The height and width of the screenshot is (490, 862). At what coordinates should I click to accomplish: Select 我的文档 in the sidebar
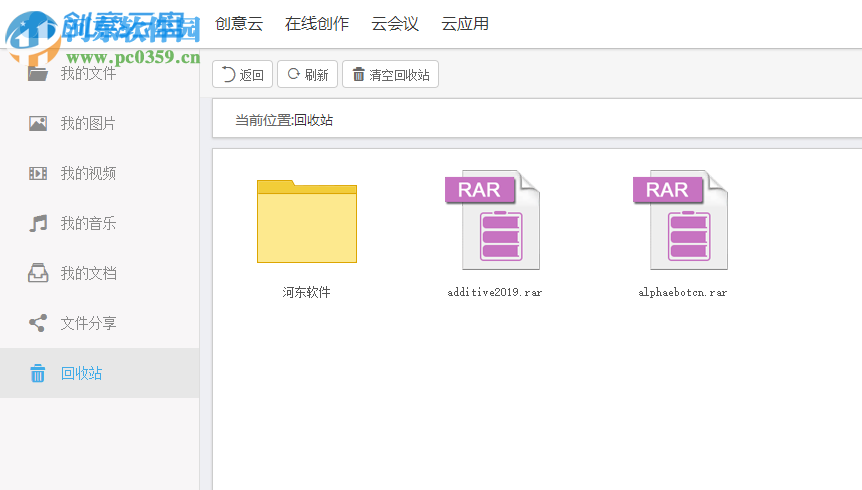point(88,273)
